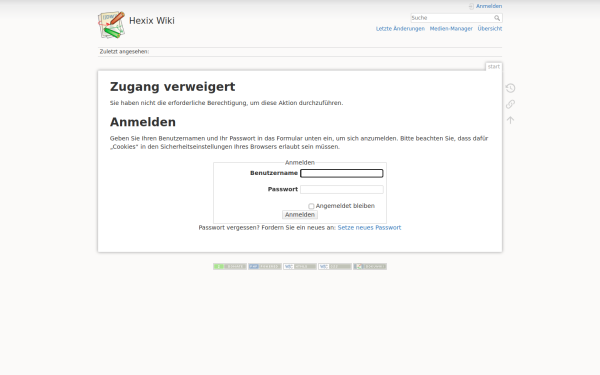
Task: Click the Passwort label
Action: click(283, 189)
